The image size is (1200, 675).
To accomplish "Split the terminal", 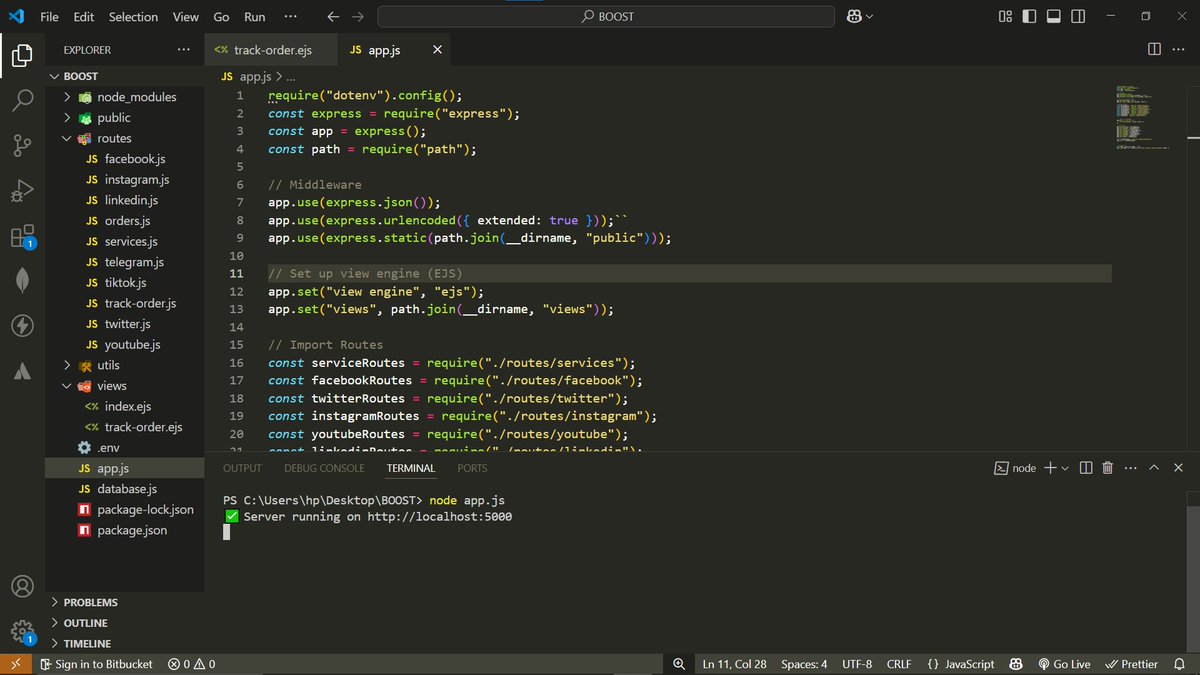I will pyautogui.click(x=1086, y=468).
